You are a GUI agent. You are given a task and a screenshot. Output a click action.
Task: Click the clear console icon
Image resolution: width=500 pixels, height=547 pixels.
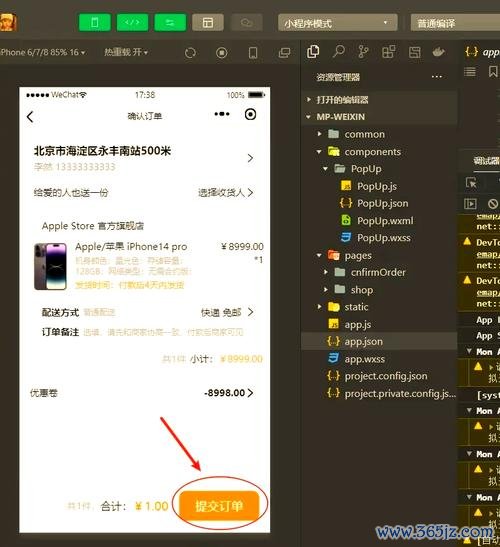pyautogui.click(x=493, y=204)
